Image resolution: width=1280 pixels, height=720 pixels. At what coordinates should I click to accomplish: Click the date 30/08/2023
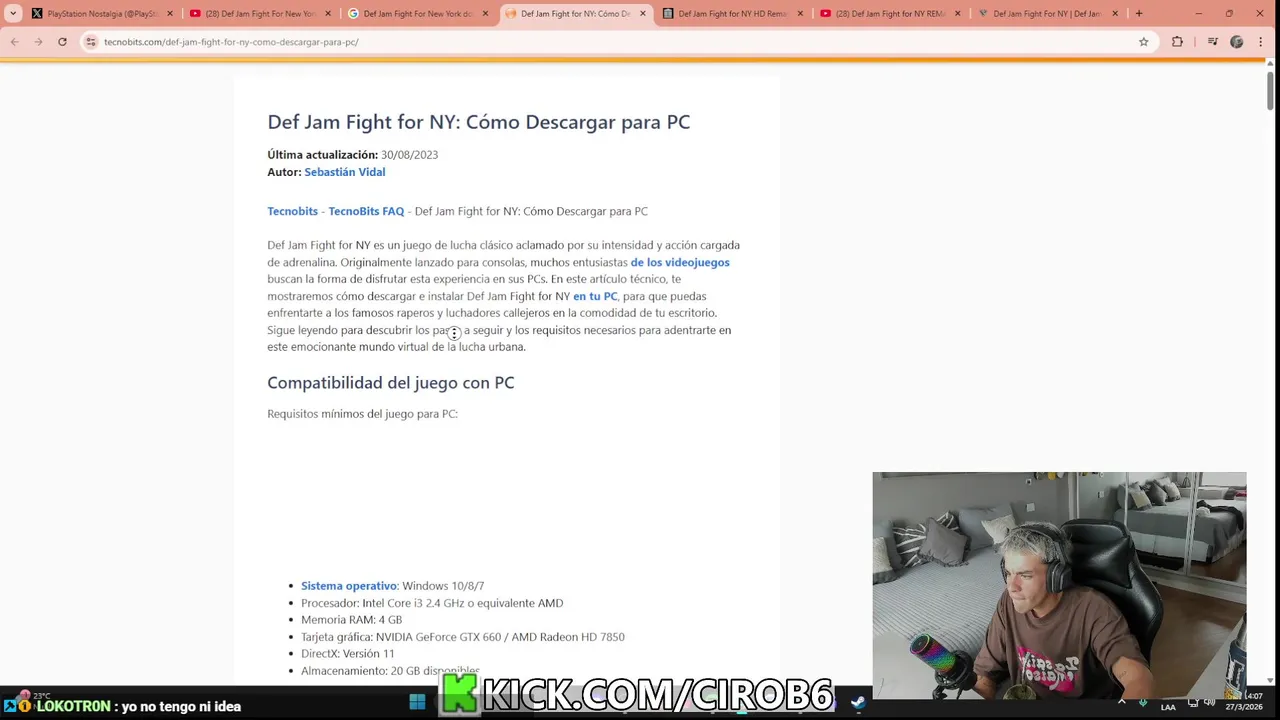[x=409, y=155]
